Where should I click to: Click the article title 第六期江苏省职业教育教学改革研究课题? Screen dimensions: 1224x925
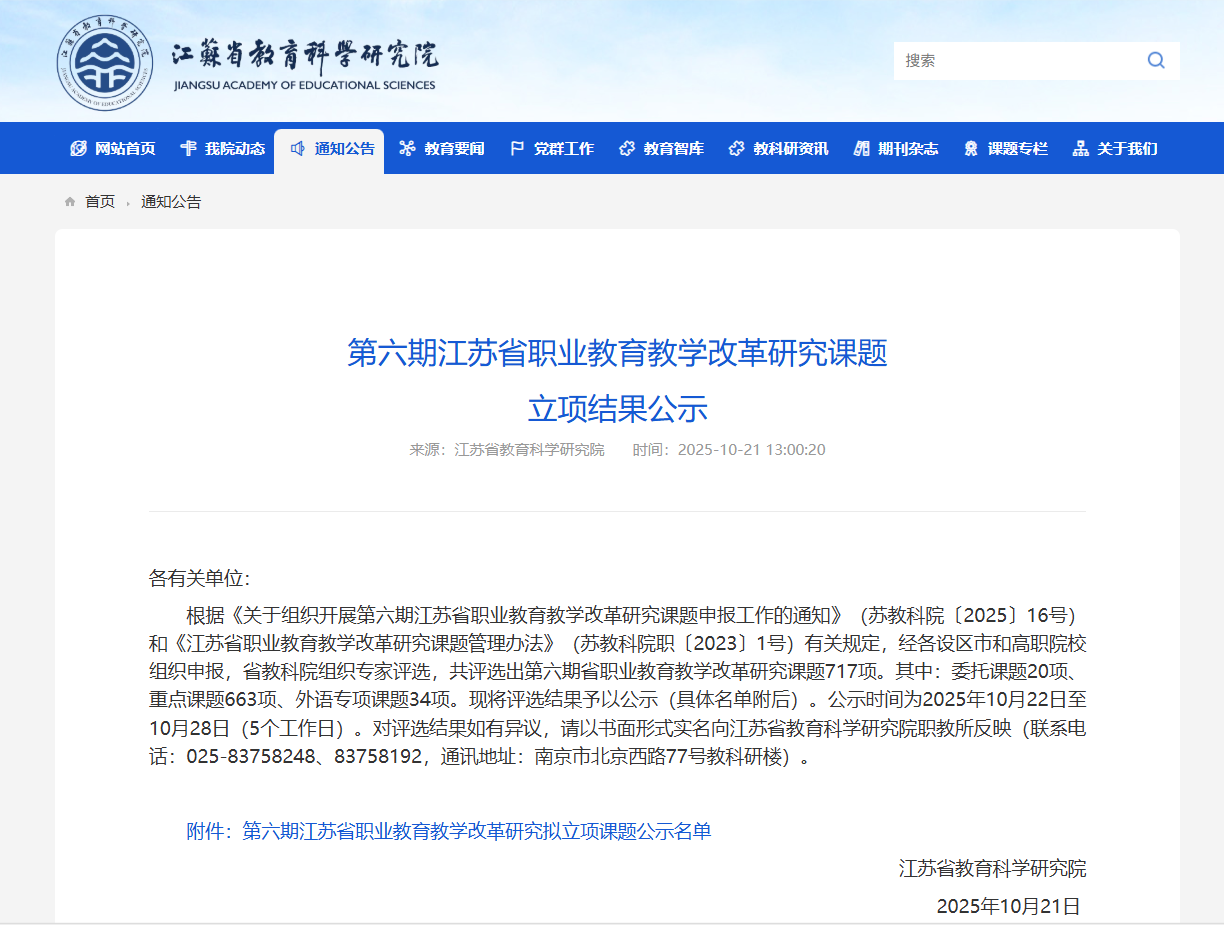(x=617, y=353)
